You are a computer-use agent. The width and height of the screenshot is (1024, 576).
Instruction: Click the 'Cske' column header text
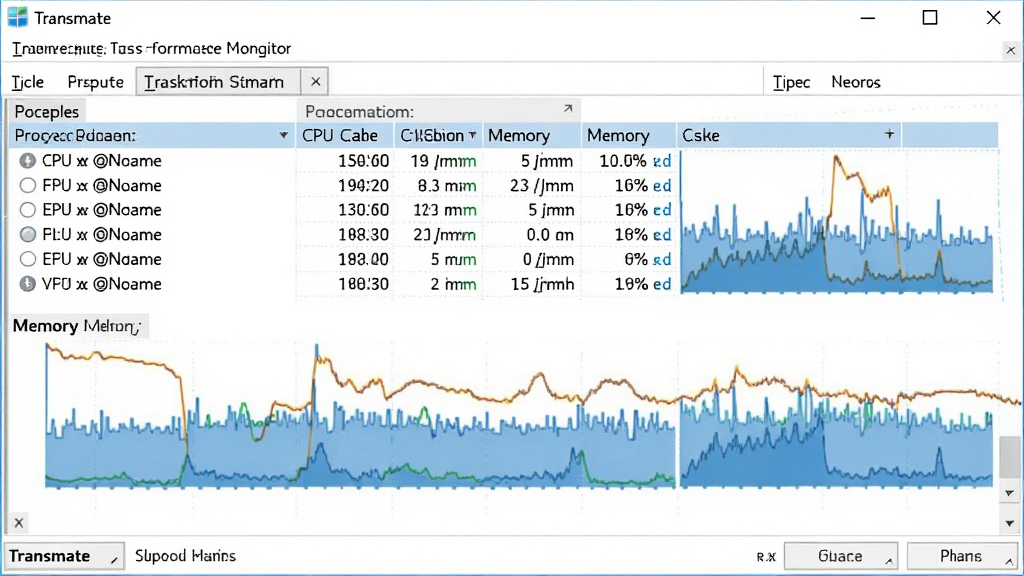tap(701, 135)
